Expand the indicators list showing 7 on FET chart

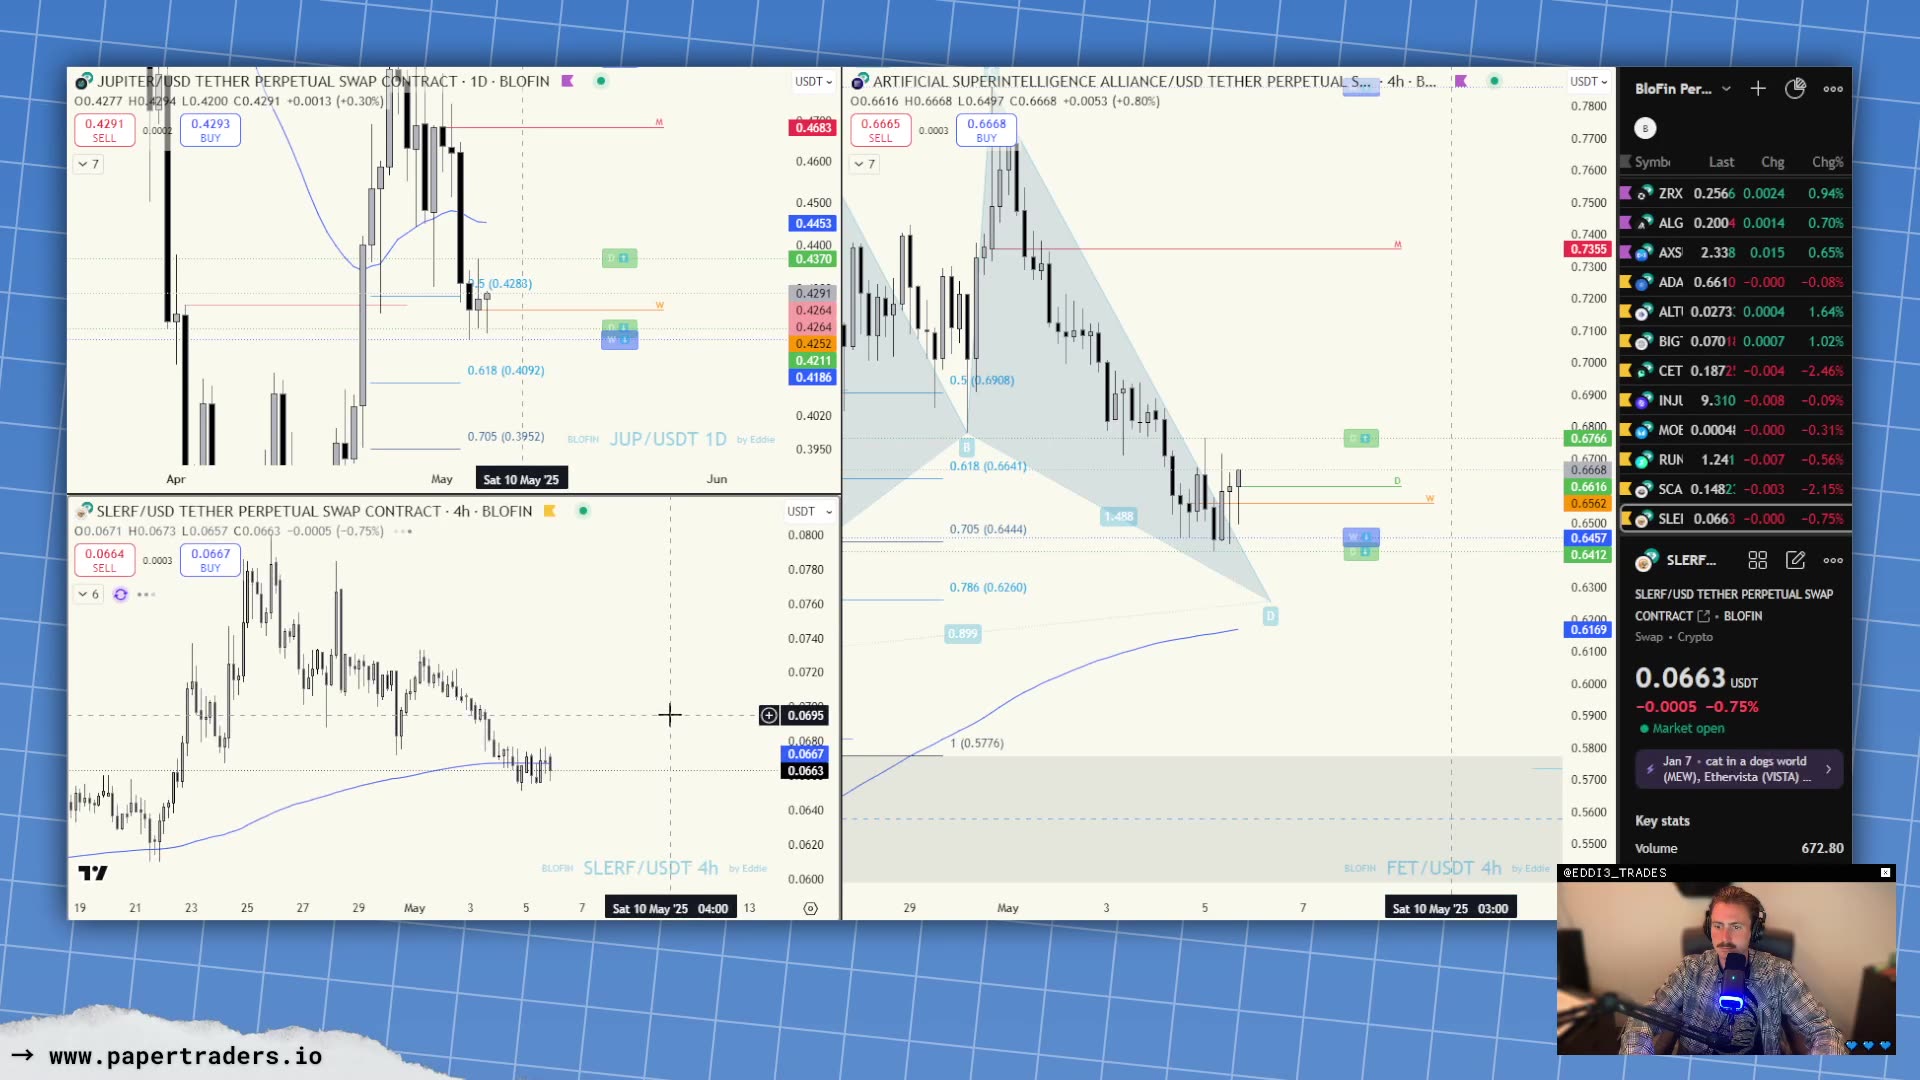[864, 164]
